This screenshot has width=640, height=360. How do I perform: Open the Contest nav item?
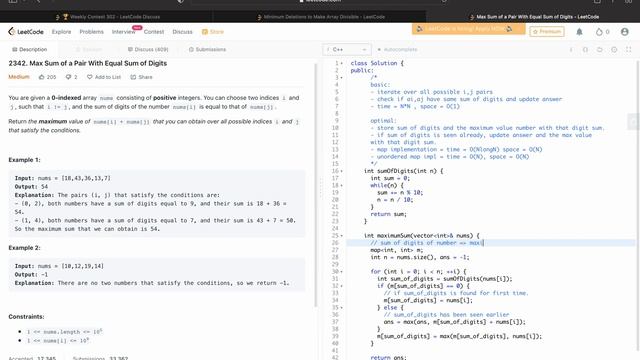[x=154, y=31]
